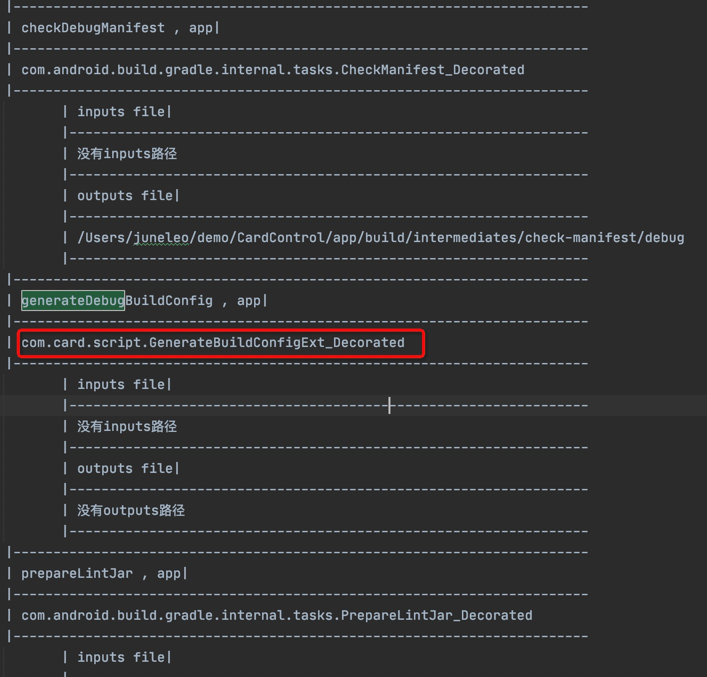707x677 pixels.
Task: Click the first 'outputs file' label
Action: pyautogui.click(x=126, y=196)
